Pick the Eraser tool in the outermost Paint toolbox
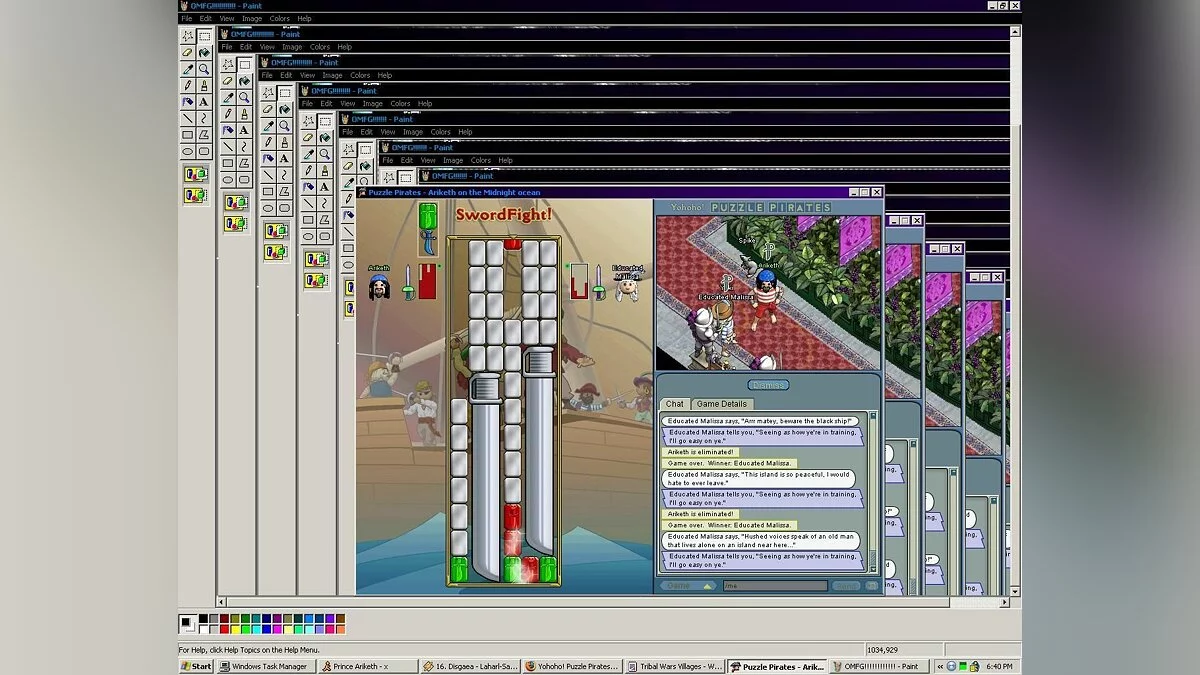This screenshot has width=1200, height=675. [x=187, y=53]
